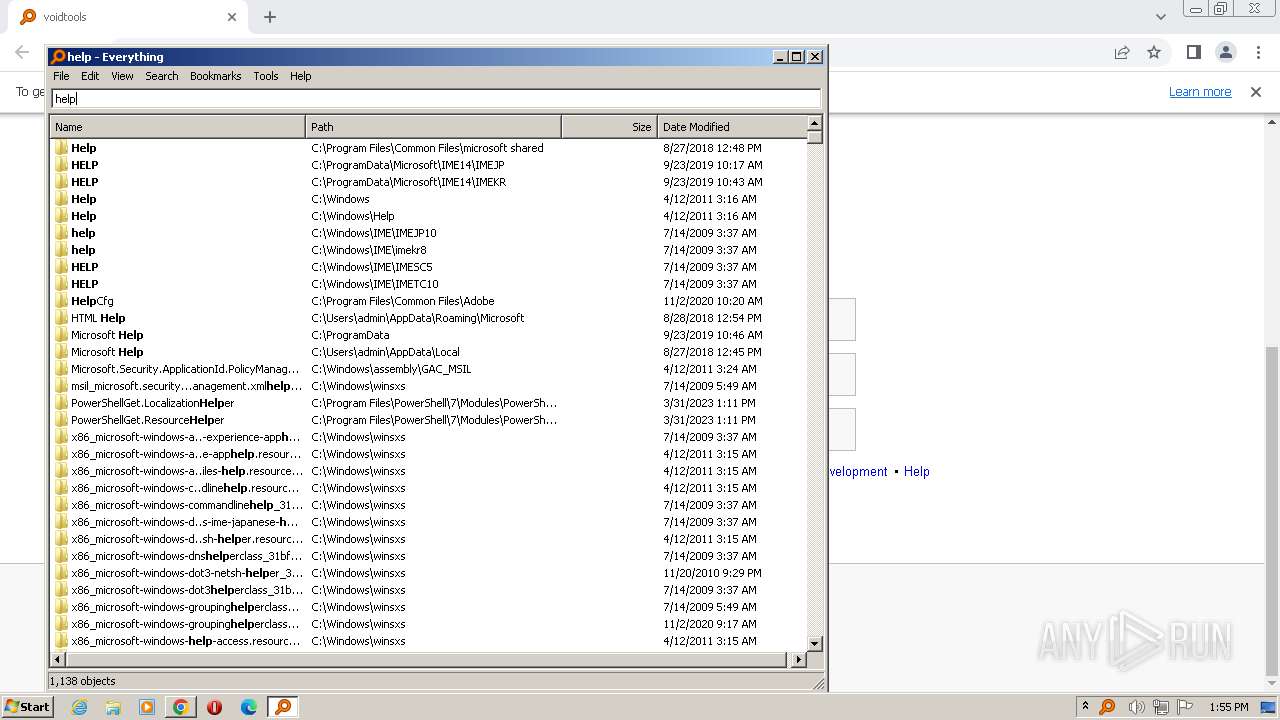Sort results by Name column header

177,127
